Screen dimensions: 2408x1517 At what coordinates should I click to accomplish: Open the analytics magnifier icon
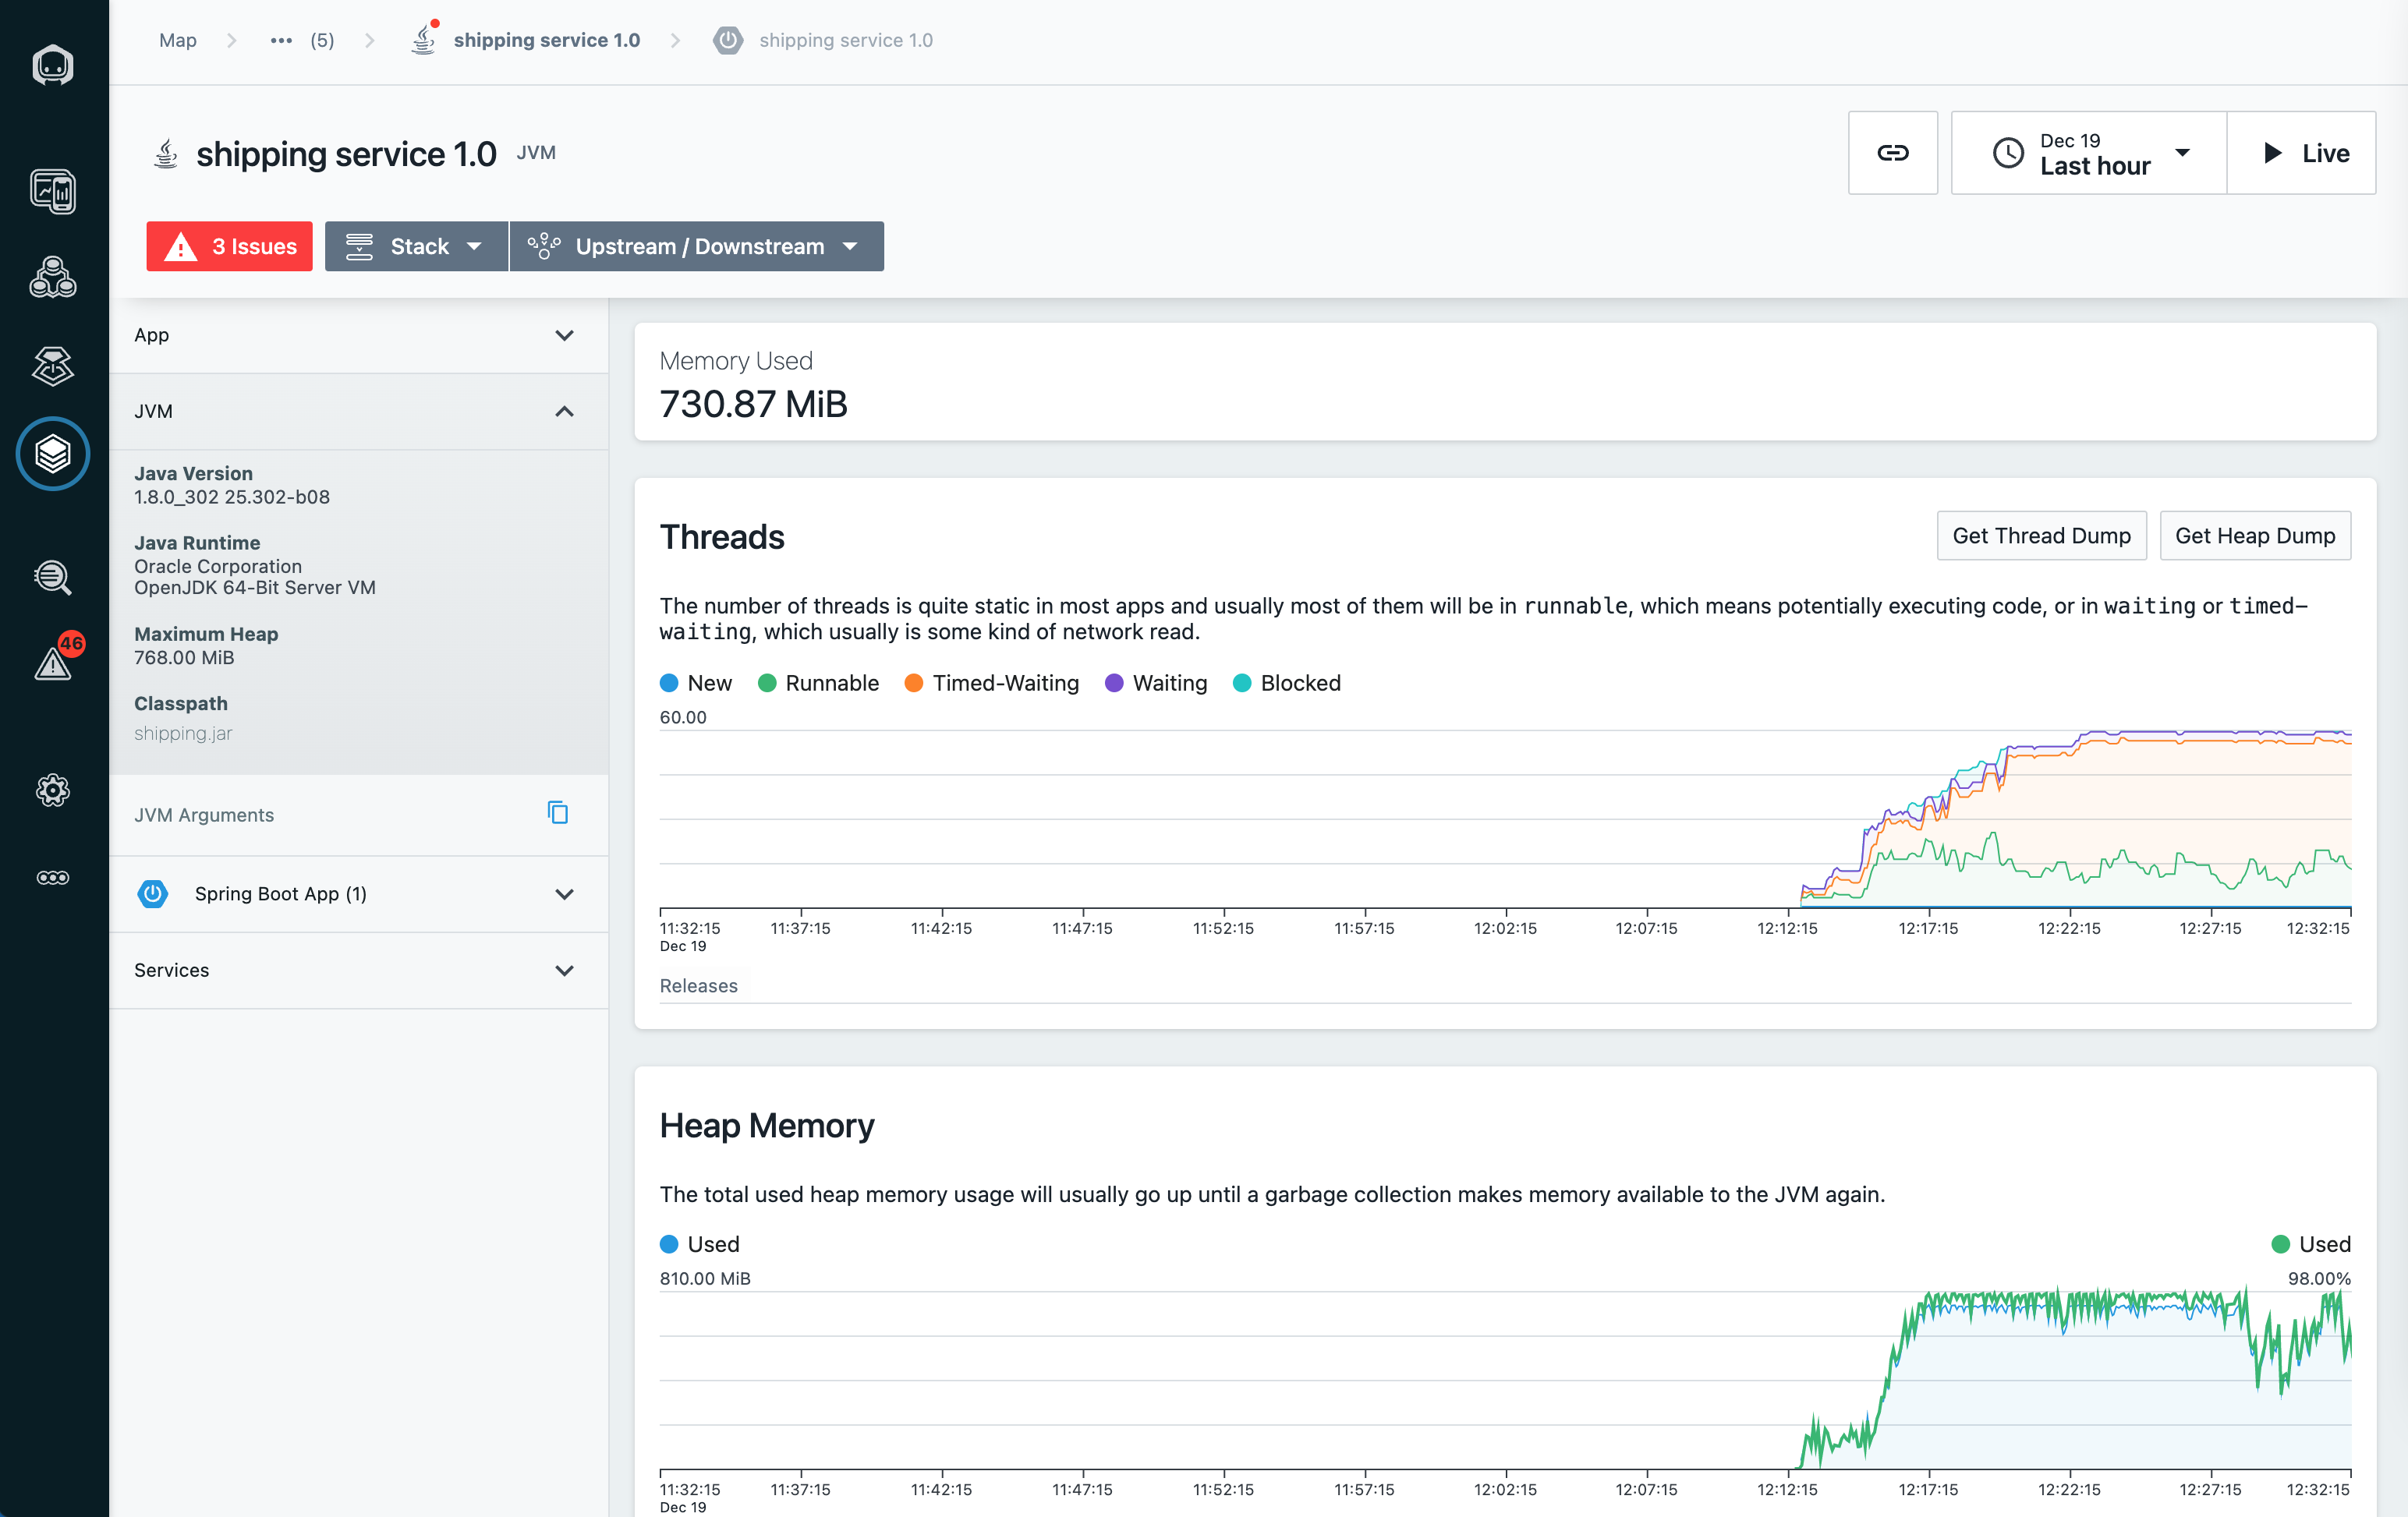tap(53, 577)
